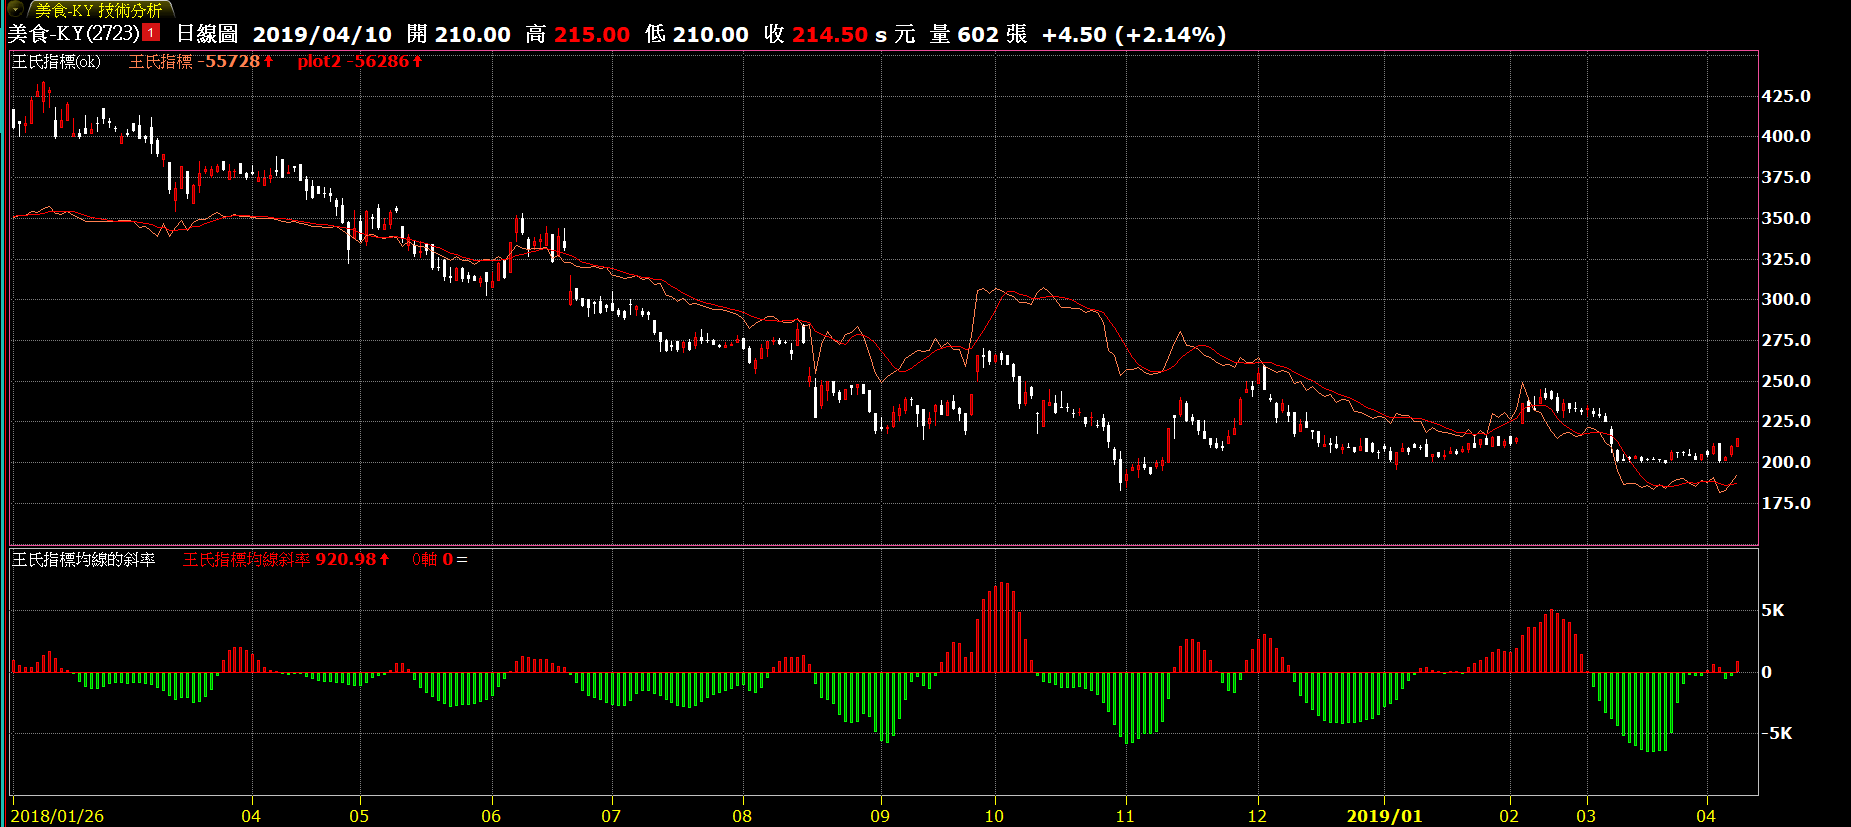Screen dimensions: 1851x827
Task: Click the orange 王氏指標 -55728 legend value
Action: point(194,62)
